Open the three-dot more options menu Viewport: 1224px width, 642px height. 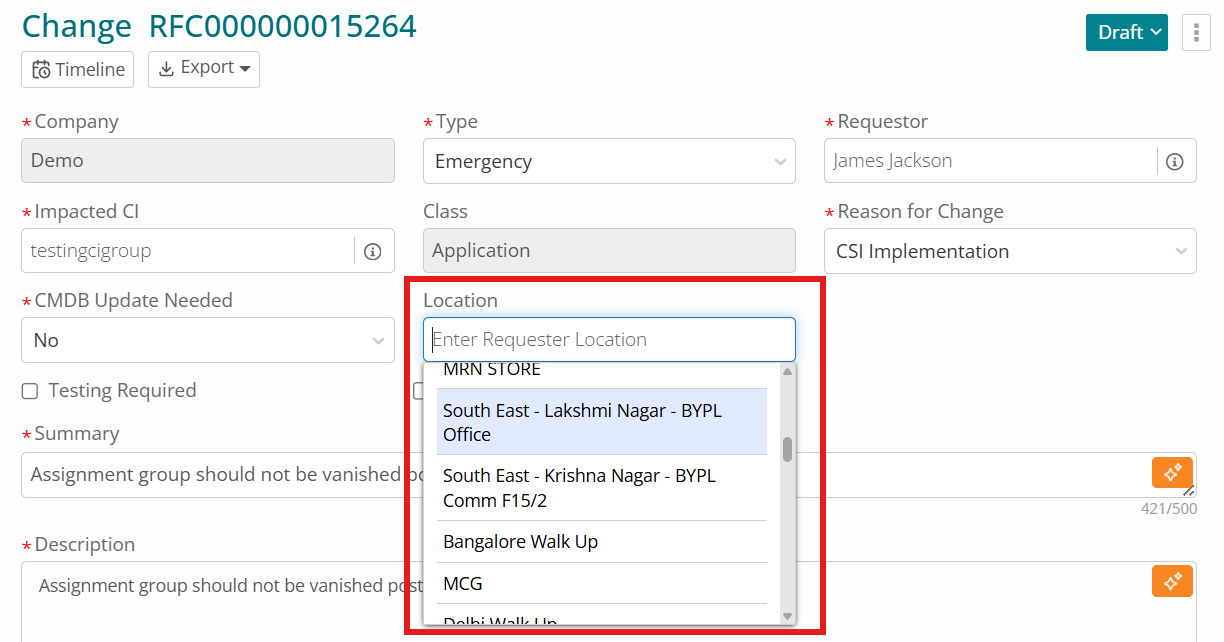[1196, 32]
